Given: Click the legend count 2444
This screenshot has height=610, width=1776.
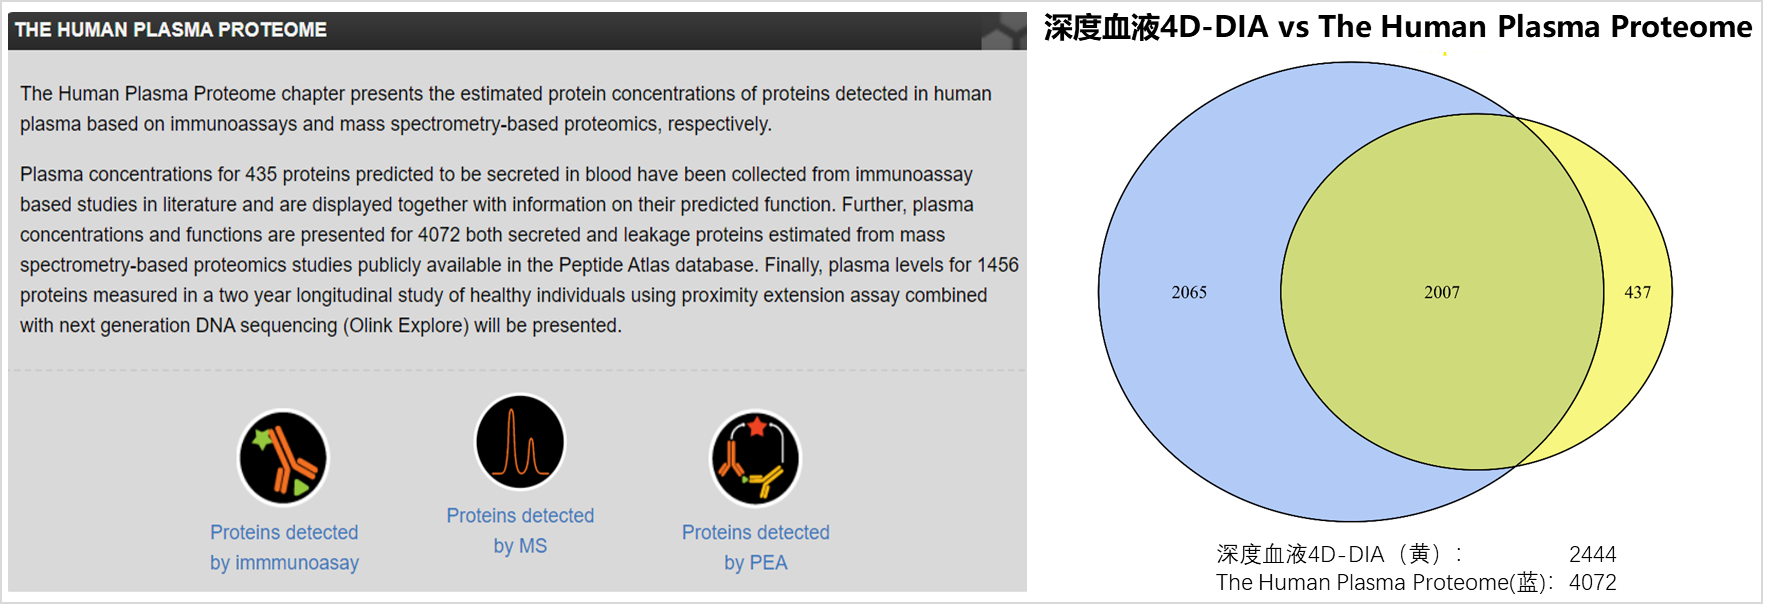Looking at the screenshot, I should coord(1592,554).
